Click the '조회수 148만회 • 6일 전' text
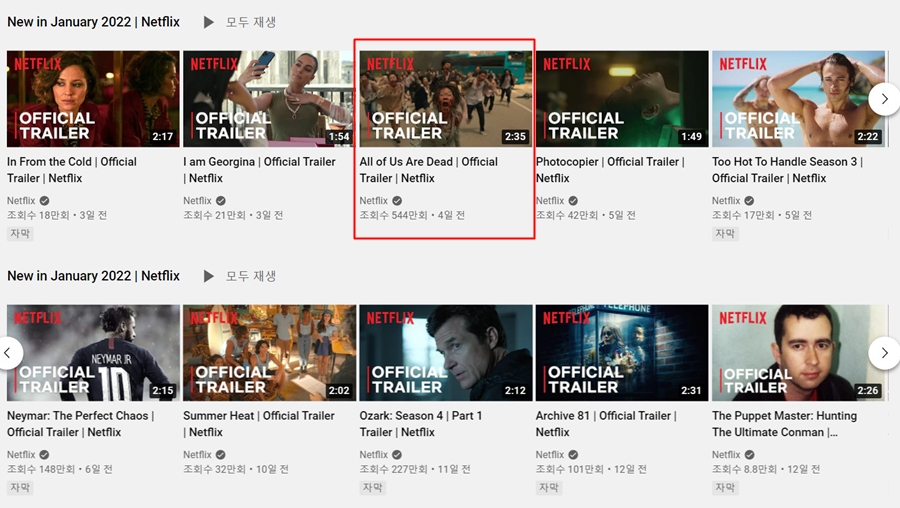 click(x=60, y=470)
